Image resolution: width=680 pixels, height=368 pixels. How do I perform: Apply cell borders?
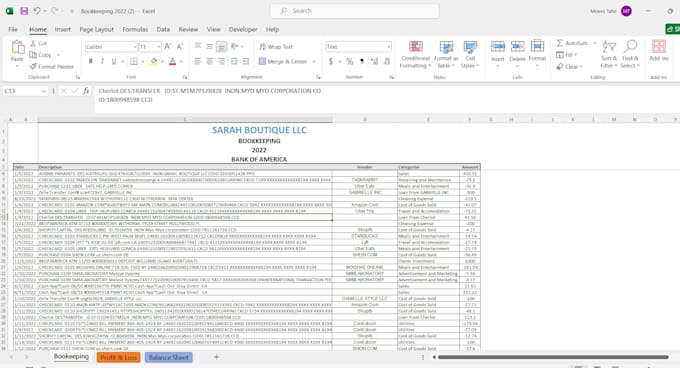coord(134,62)
